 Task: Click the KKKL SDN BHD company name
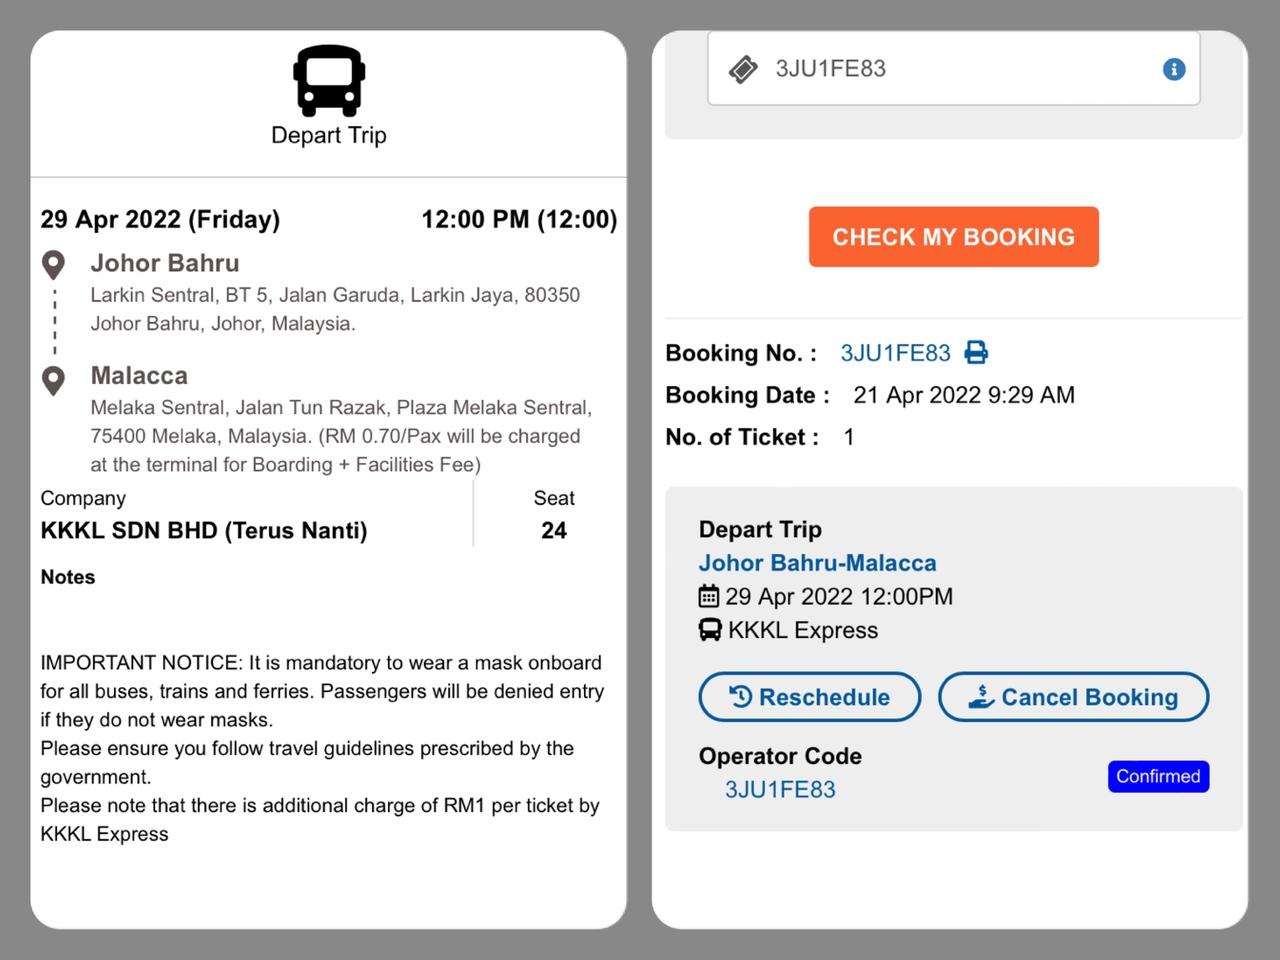pyautogui.click(x=204, y=530)
